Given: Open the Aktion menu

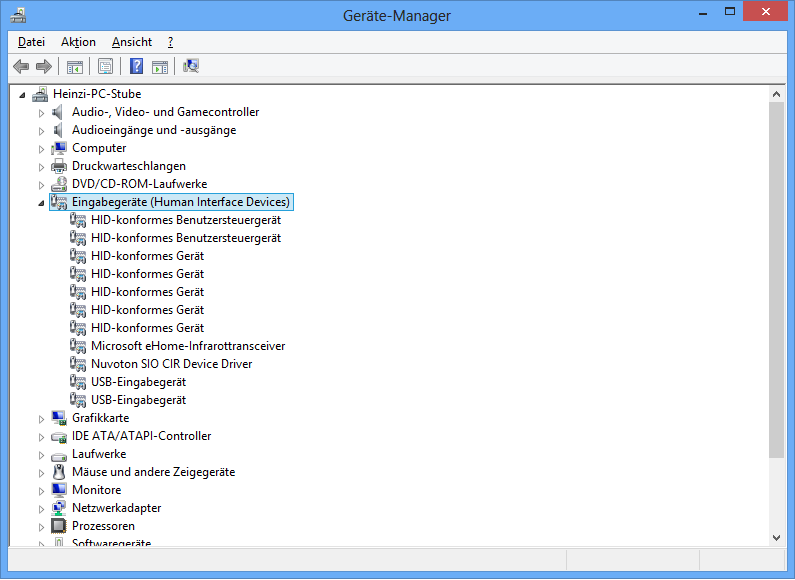Looking at the screenshot, I should 78,42.
